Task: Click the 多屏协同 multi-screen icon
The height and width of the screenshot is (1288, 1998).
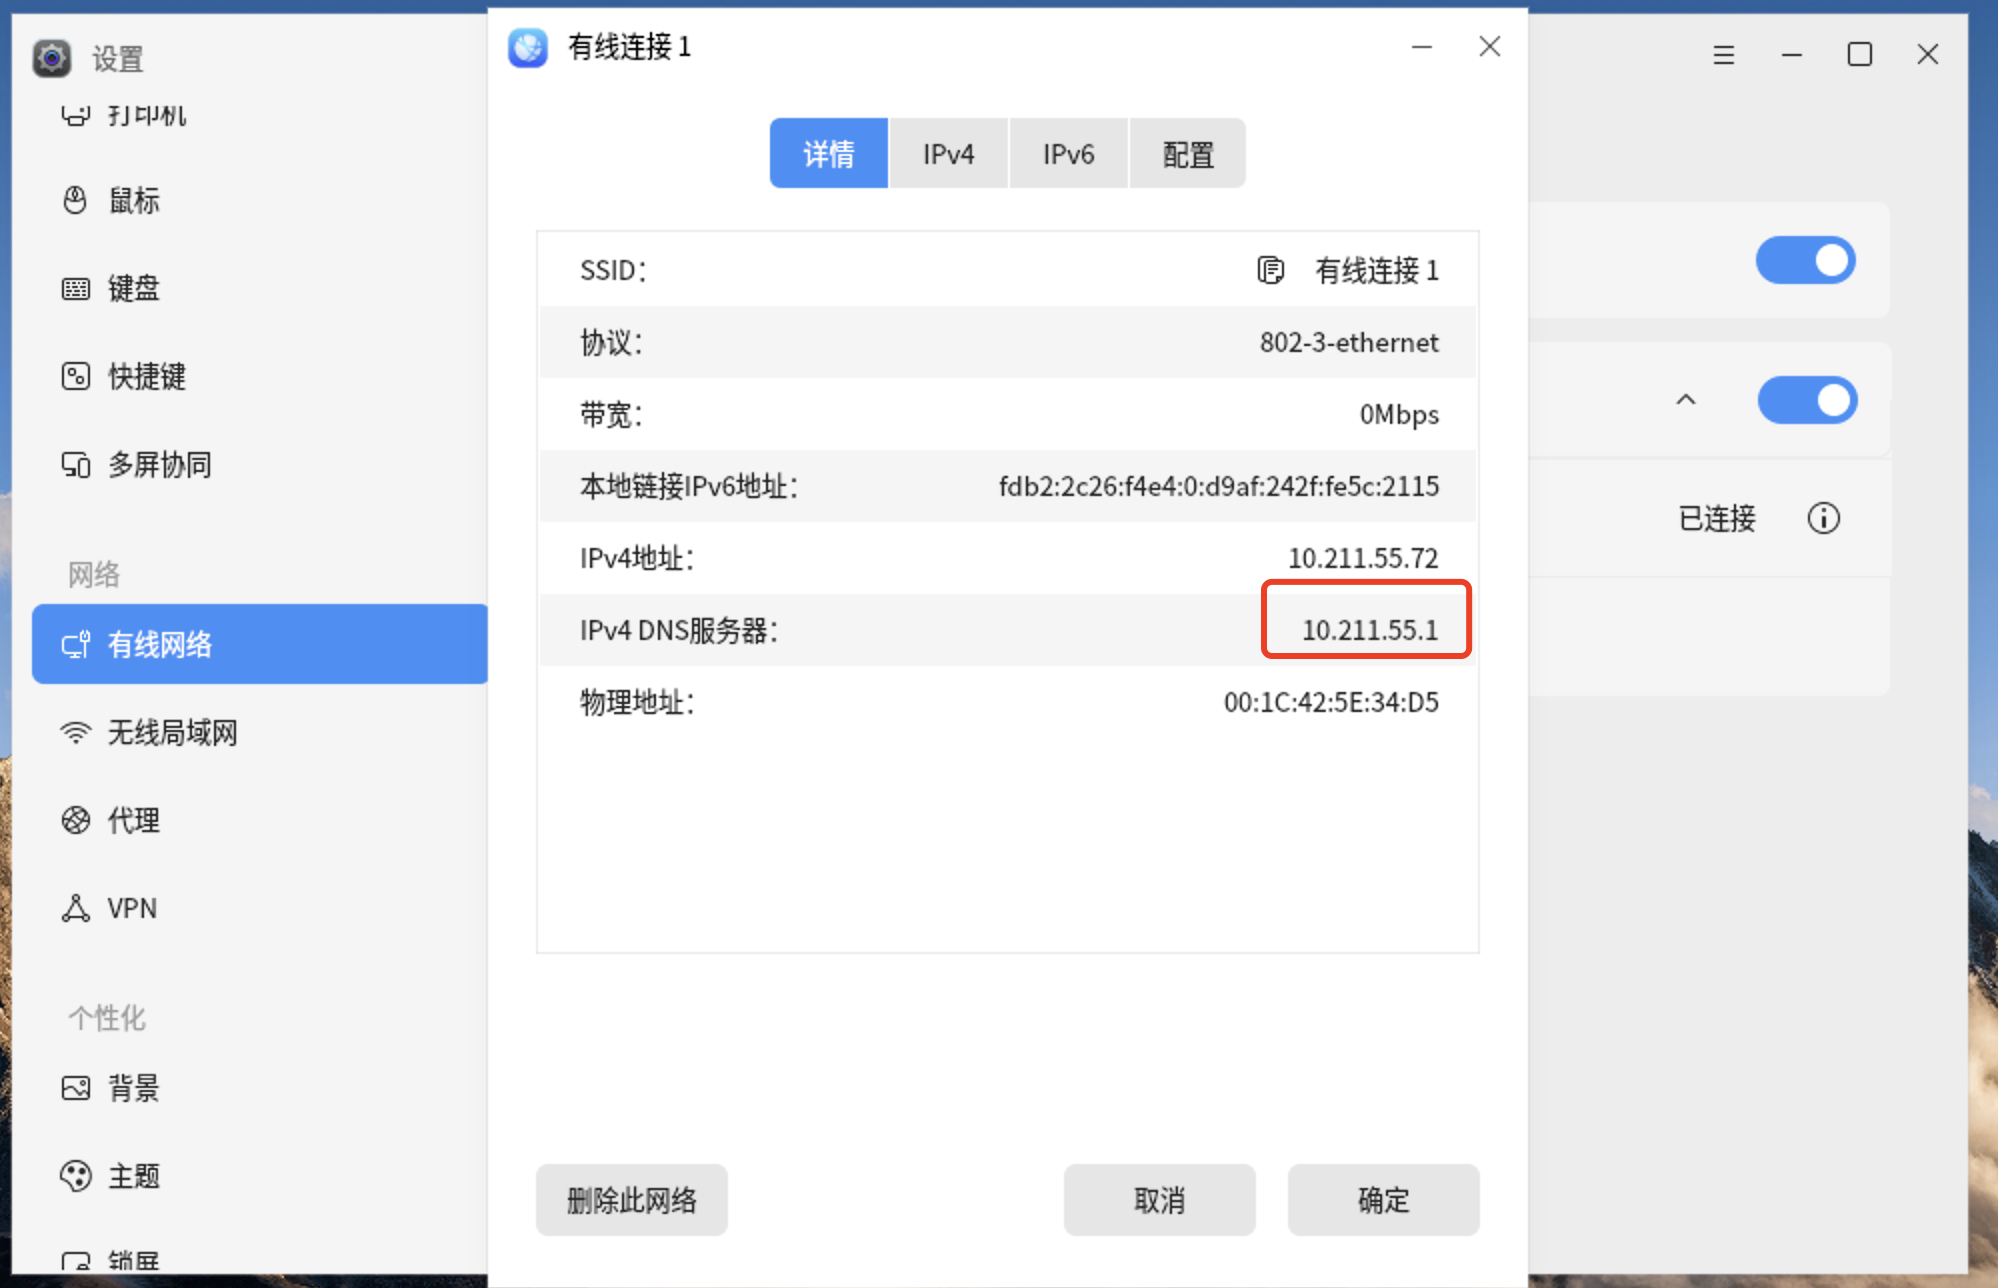Action: pos(75,465)
